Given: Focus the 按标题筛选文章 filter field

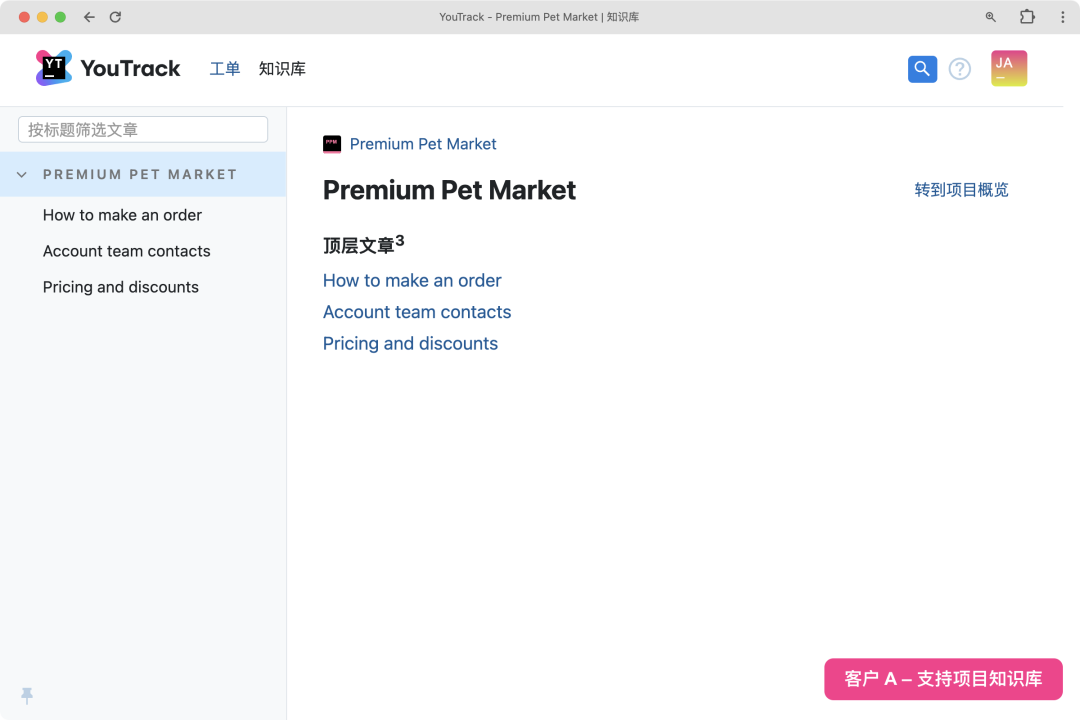Looking at the screenshot, I should pyautogui.click(x=143, y=130).
